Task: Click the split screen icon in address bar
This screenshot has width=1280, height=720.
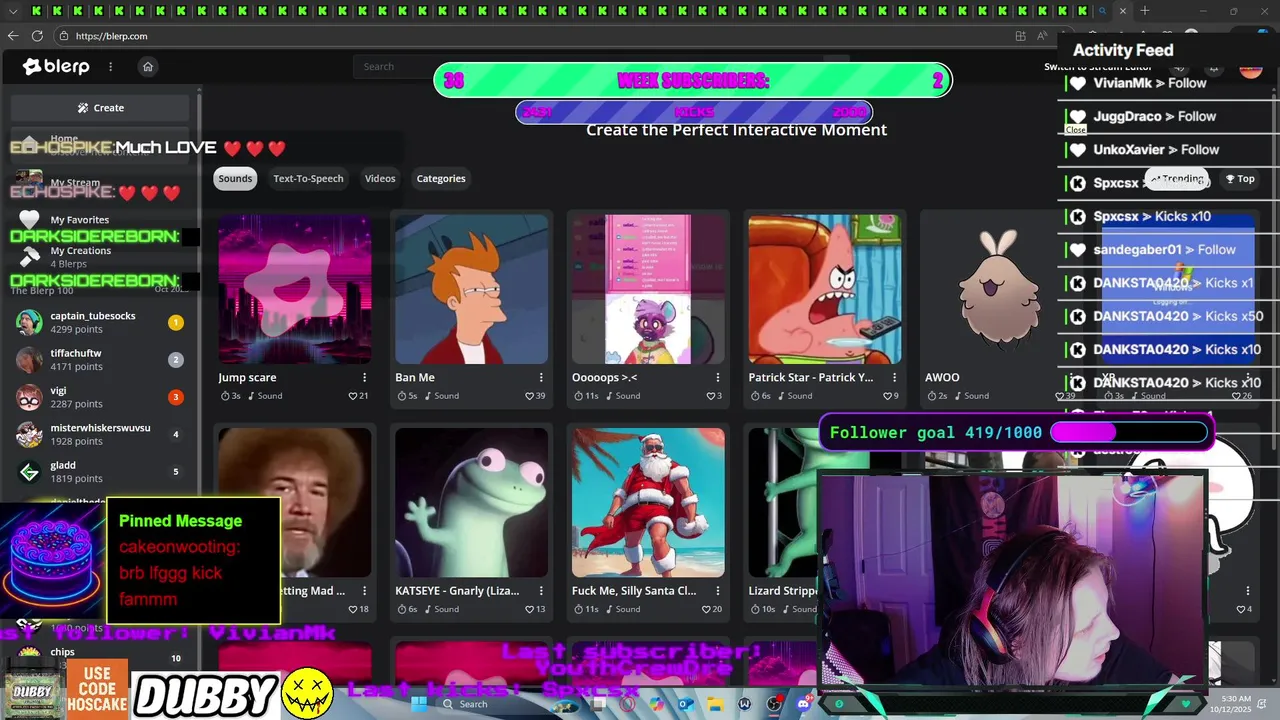Action: [1020, 36]
